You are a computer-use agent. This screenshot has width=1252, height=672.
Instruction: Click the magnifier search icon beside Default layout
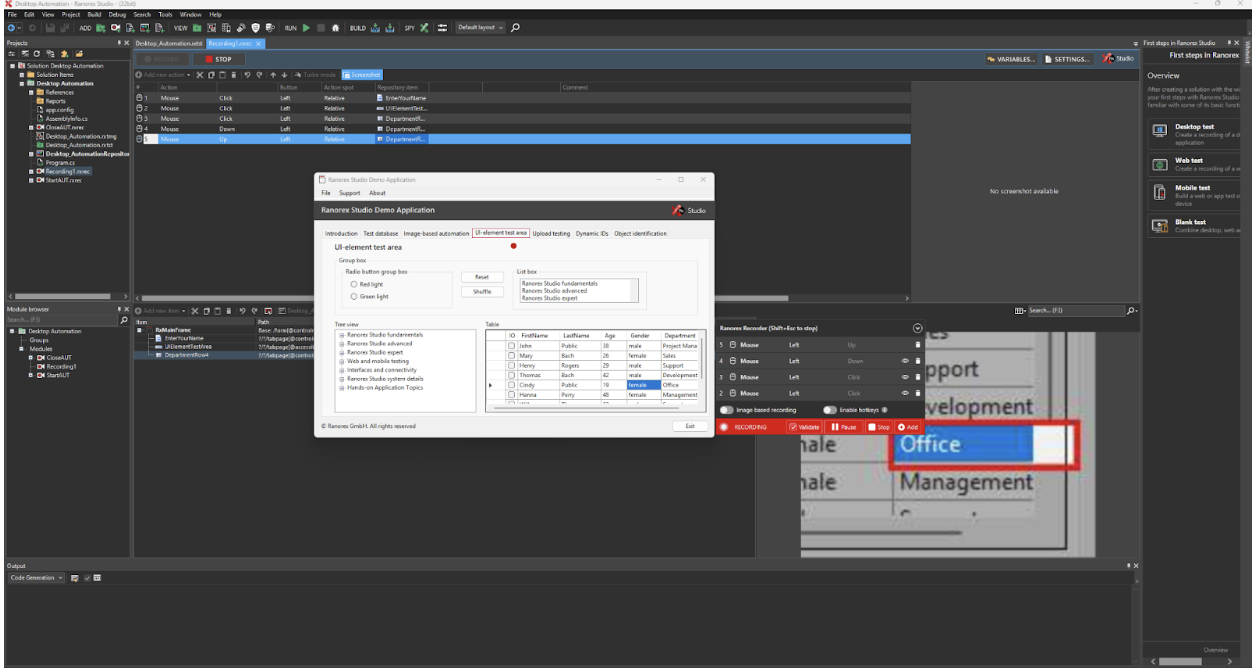[x=515, y=28]
